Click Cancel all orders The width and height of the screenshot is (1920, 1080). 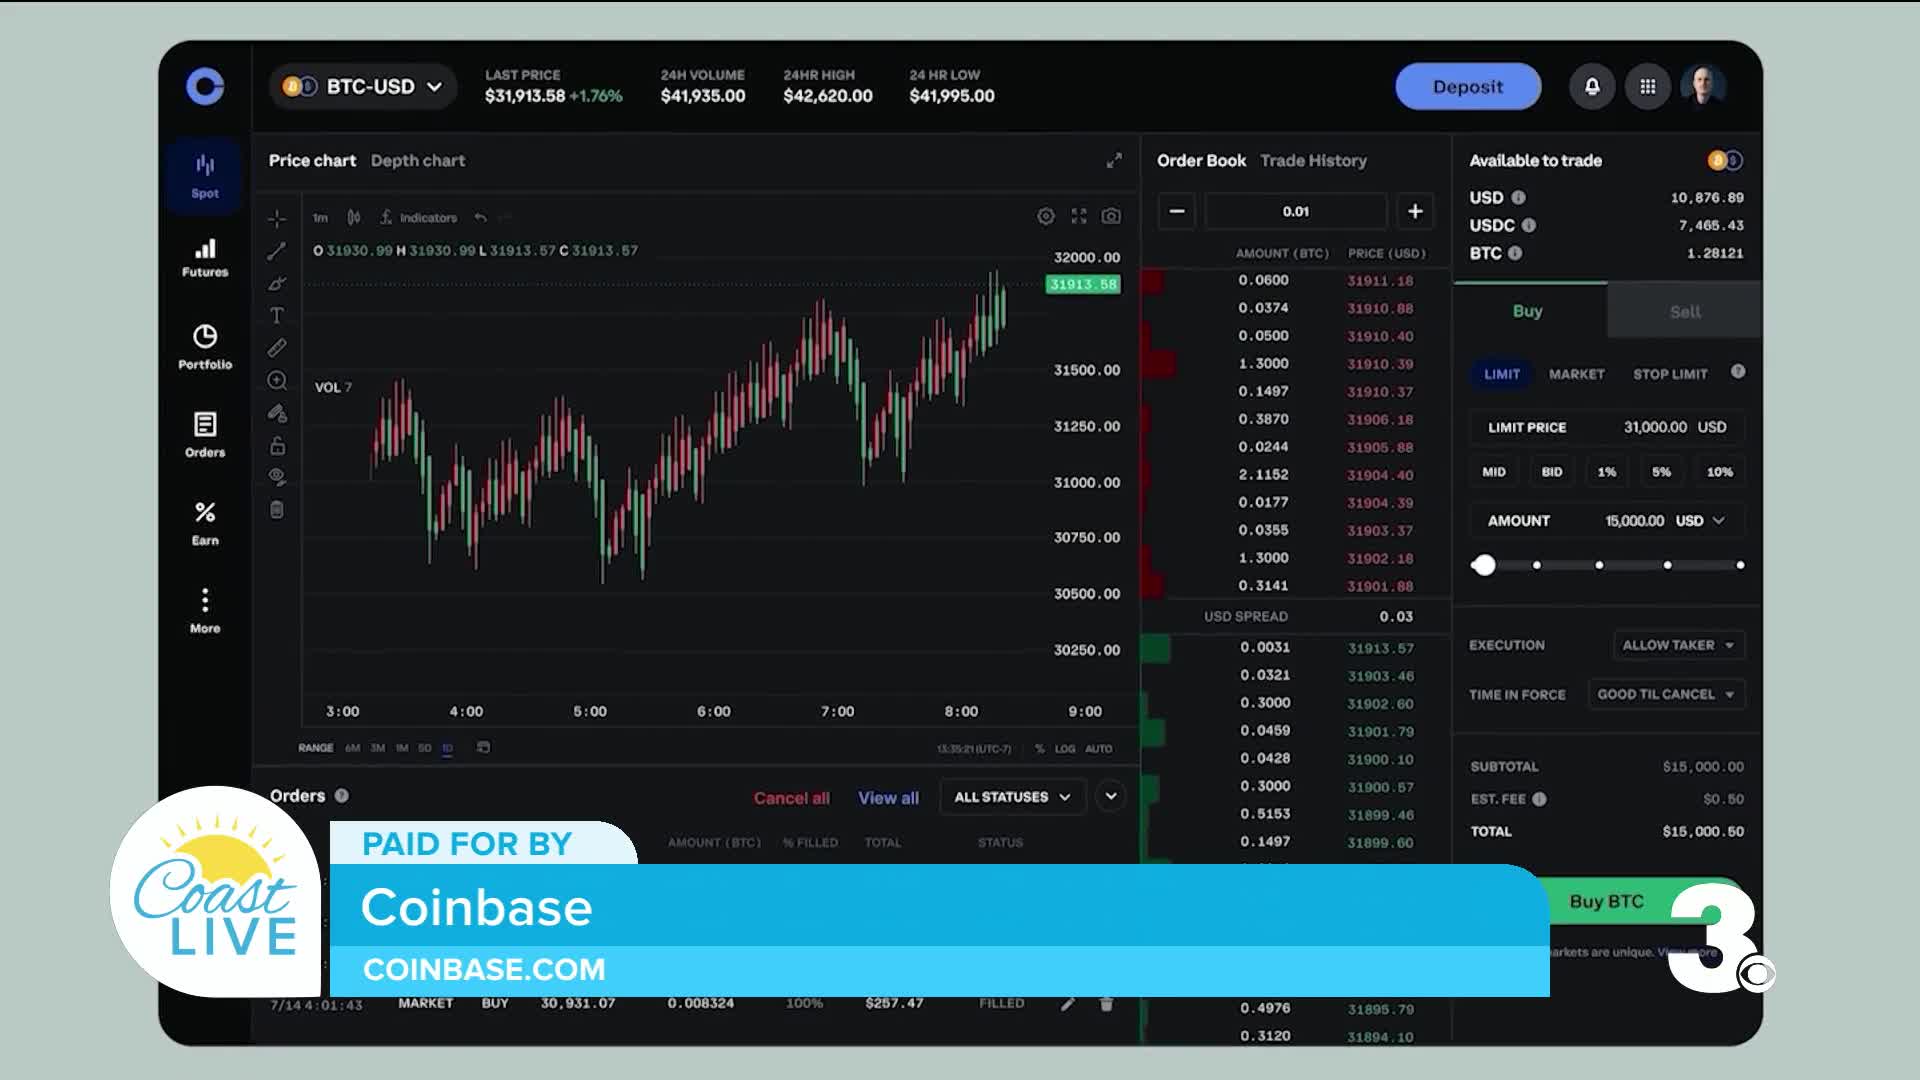(792, 797)
